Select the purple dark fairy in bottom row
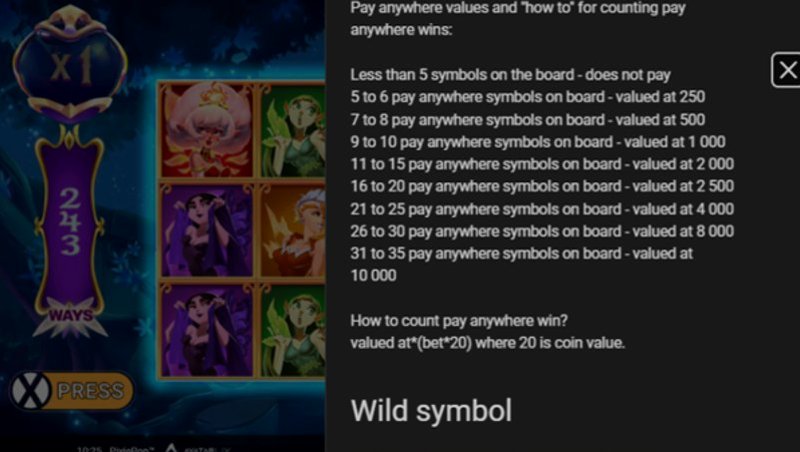The image size is (800, 452). tap(207, 331)
